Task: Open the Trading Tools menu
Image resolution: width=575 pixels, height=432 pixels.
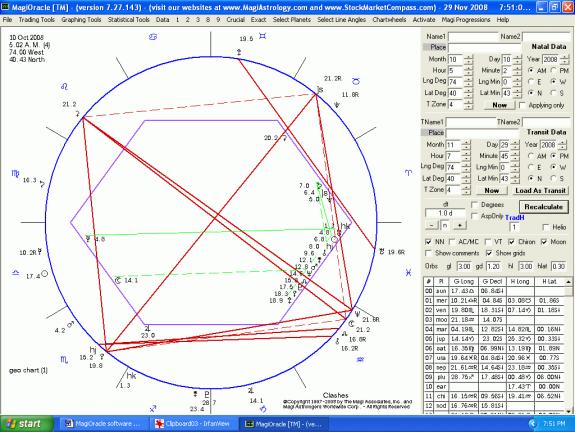Action: pos(36,19)
